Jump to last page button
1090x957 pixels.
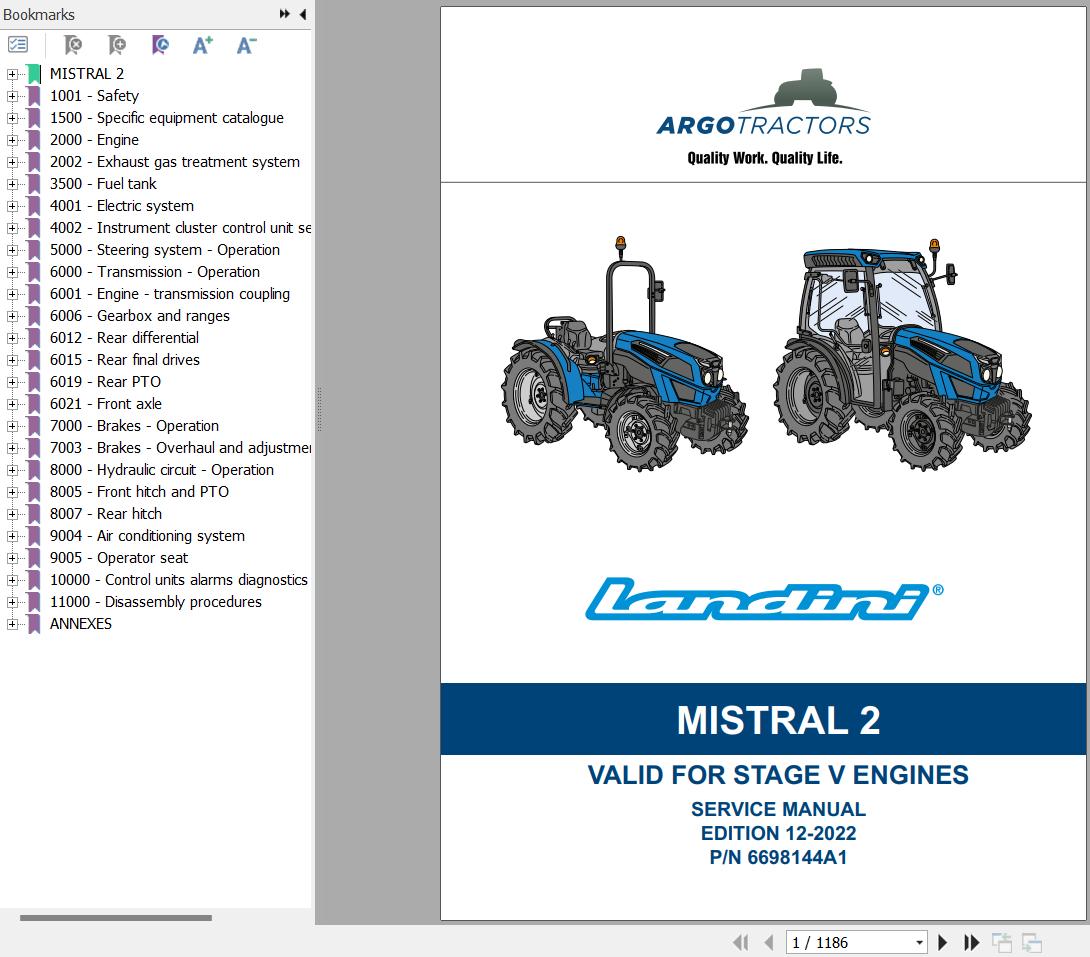tap(971, 942)
